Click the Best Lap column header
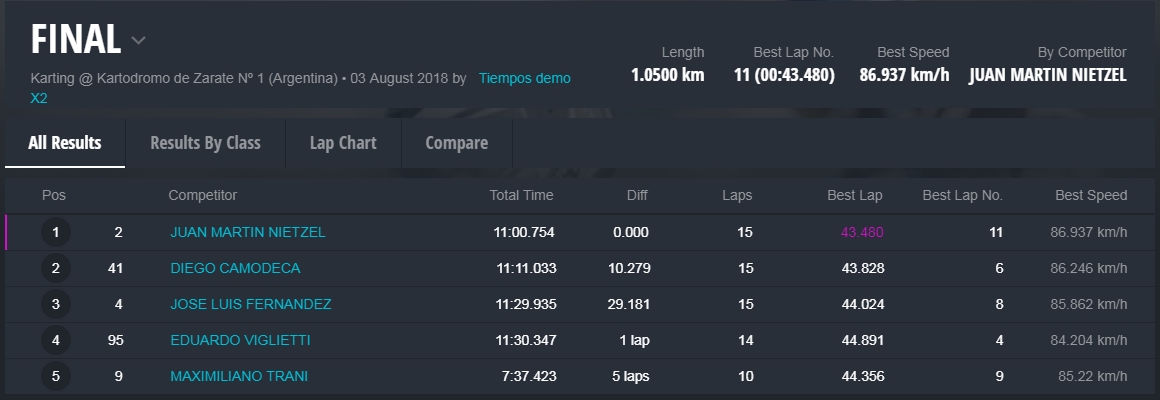Viewport: 1160px width, 400px height. [855, 195]
